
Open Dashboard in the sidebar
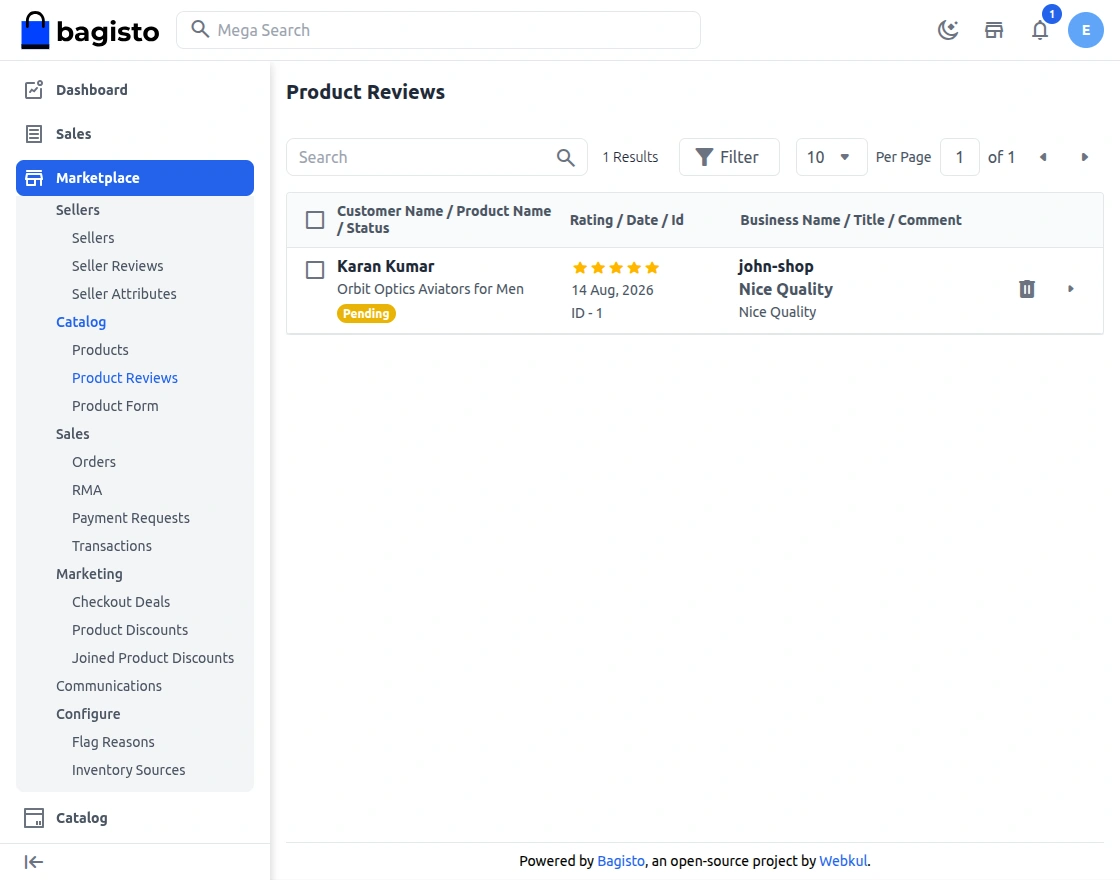pos(91,90)
